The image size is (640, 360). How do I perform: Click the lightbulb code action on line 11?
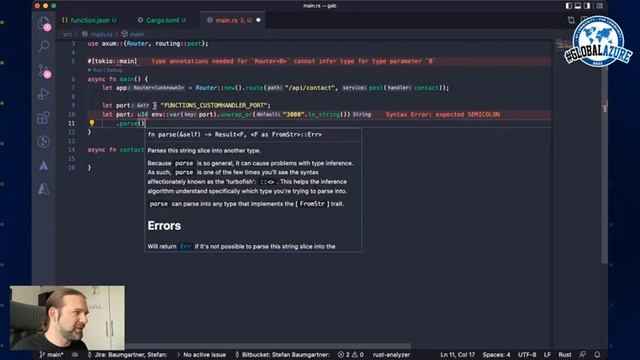coord(92,123)
